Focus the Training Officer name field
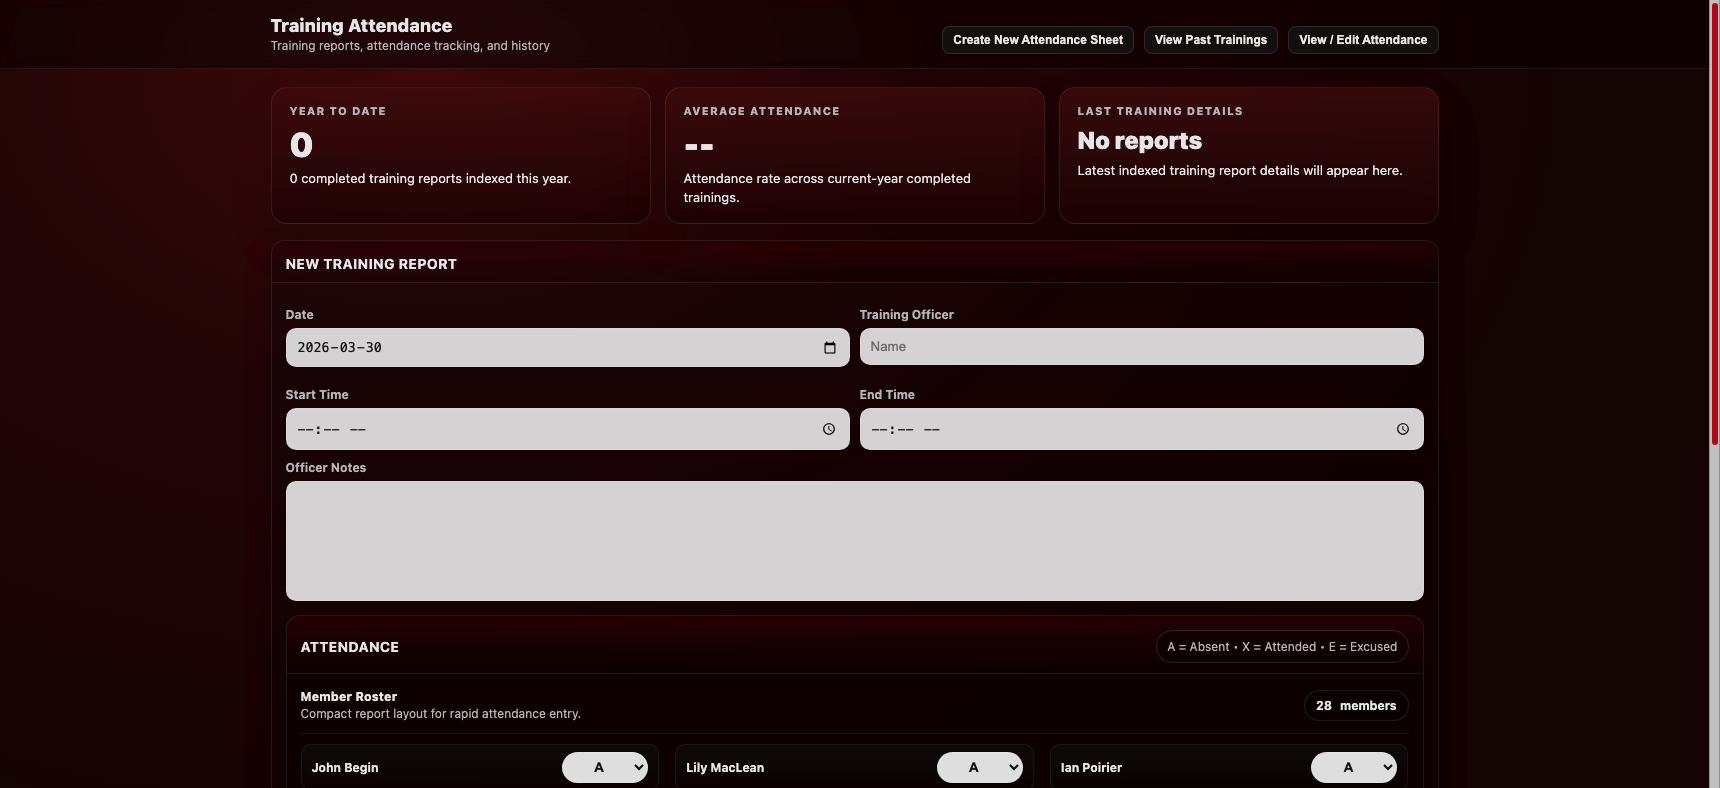The image size is (1720, 788). (1140, 347)
